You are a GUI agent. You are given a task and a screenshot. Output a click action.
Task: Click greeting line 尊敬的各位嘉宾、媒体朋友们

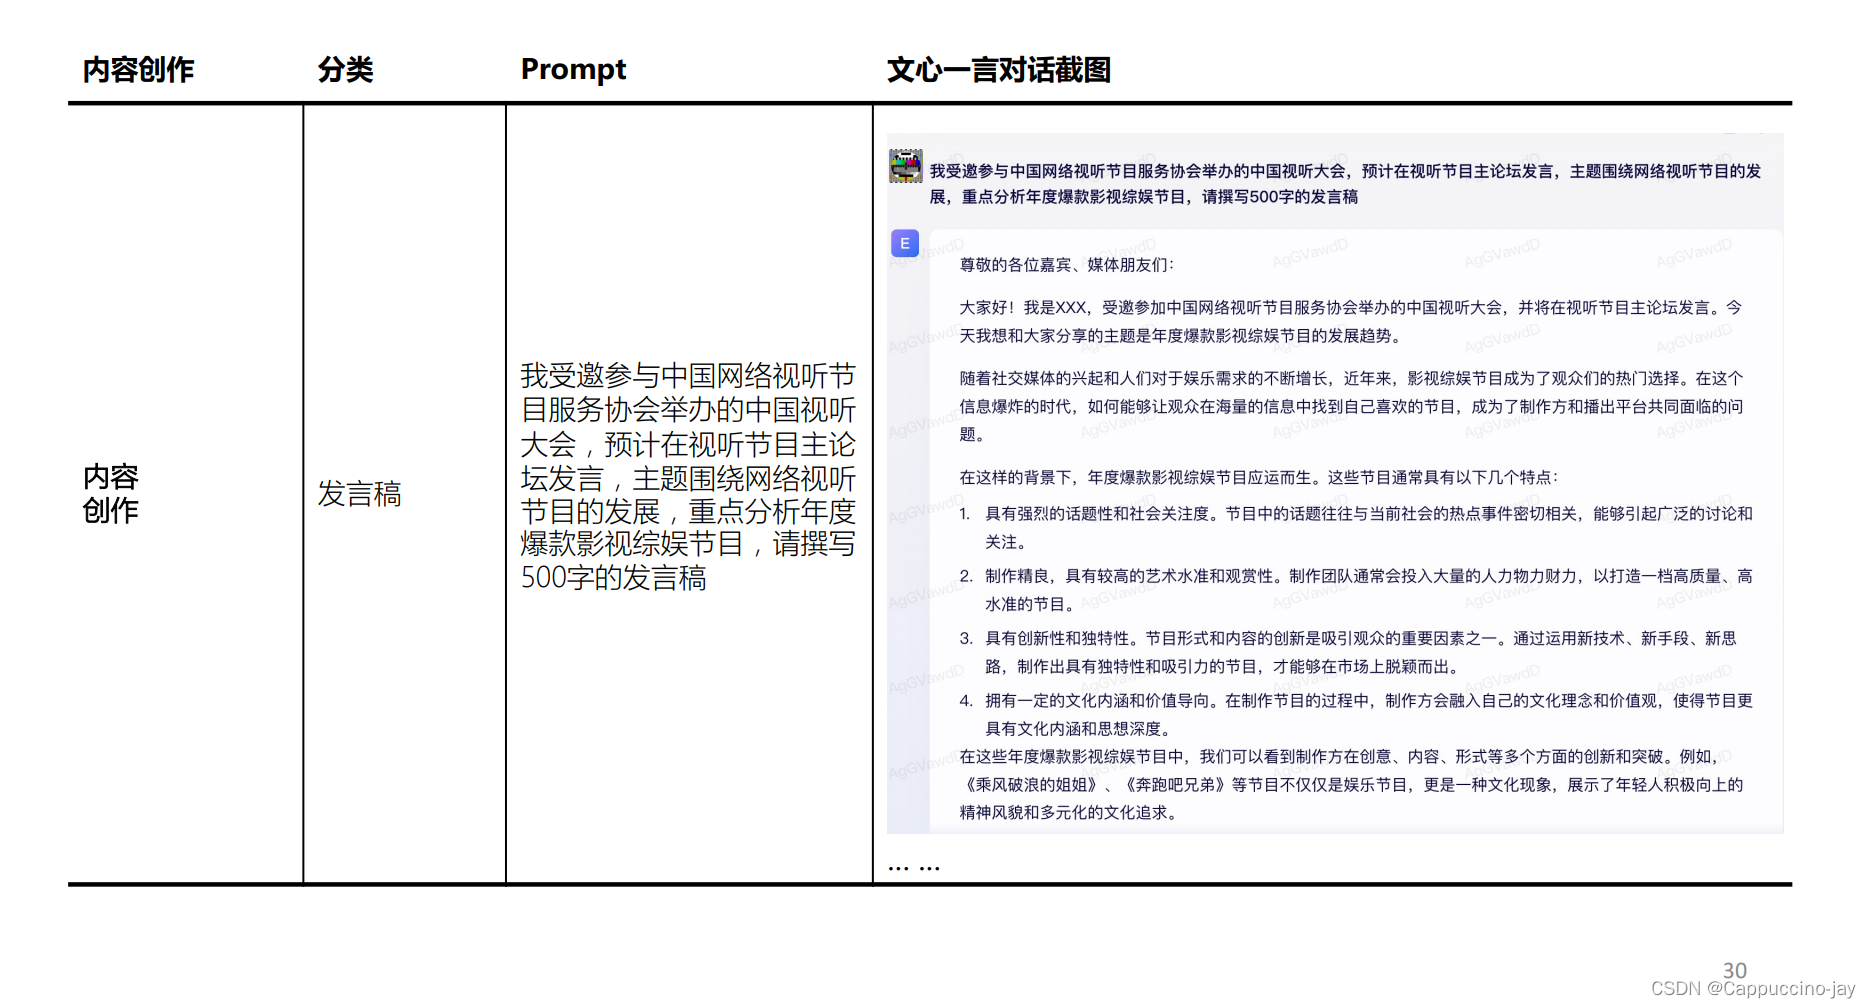pos(1067,265)
